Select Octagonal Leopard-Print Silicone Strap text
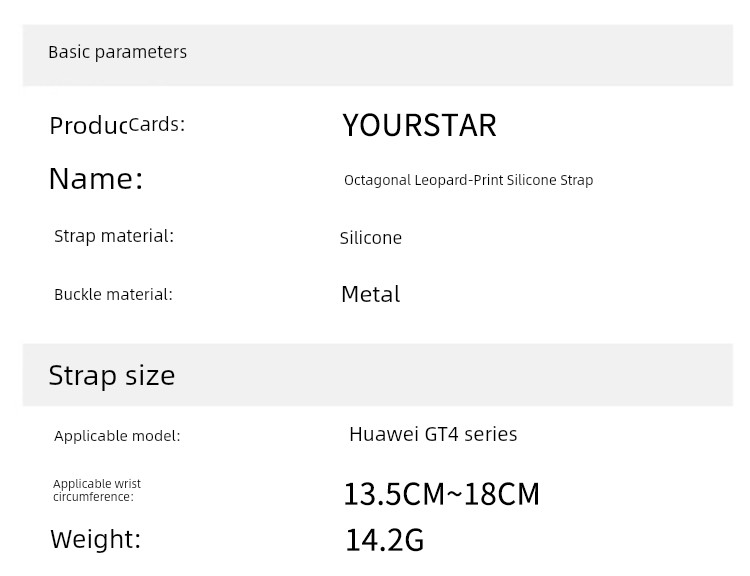The image size is (750, 576). [x=468, y=180]
